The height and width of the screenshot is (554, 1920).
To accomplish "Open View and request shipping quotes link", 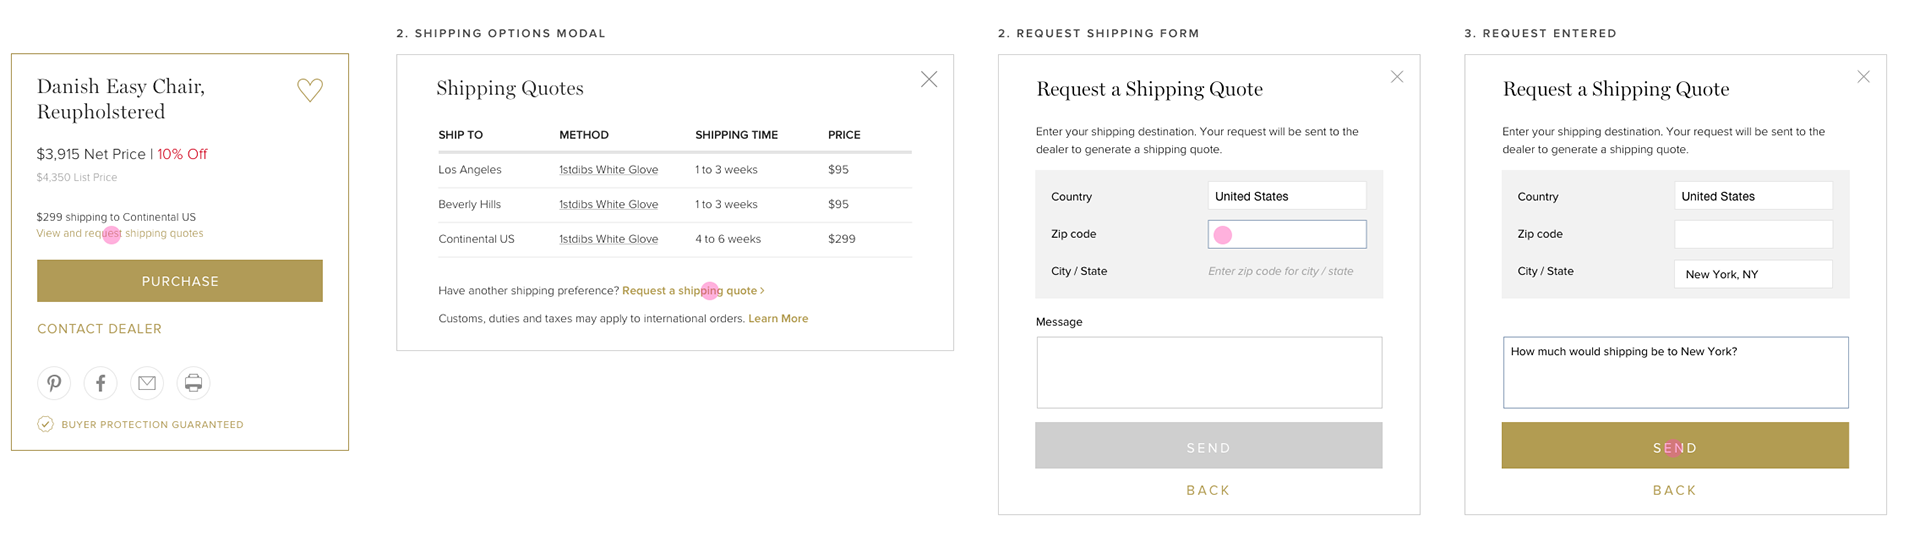I will (120, 233).
